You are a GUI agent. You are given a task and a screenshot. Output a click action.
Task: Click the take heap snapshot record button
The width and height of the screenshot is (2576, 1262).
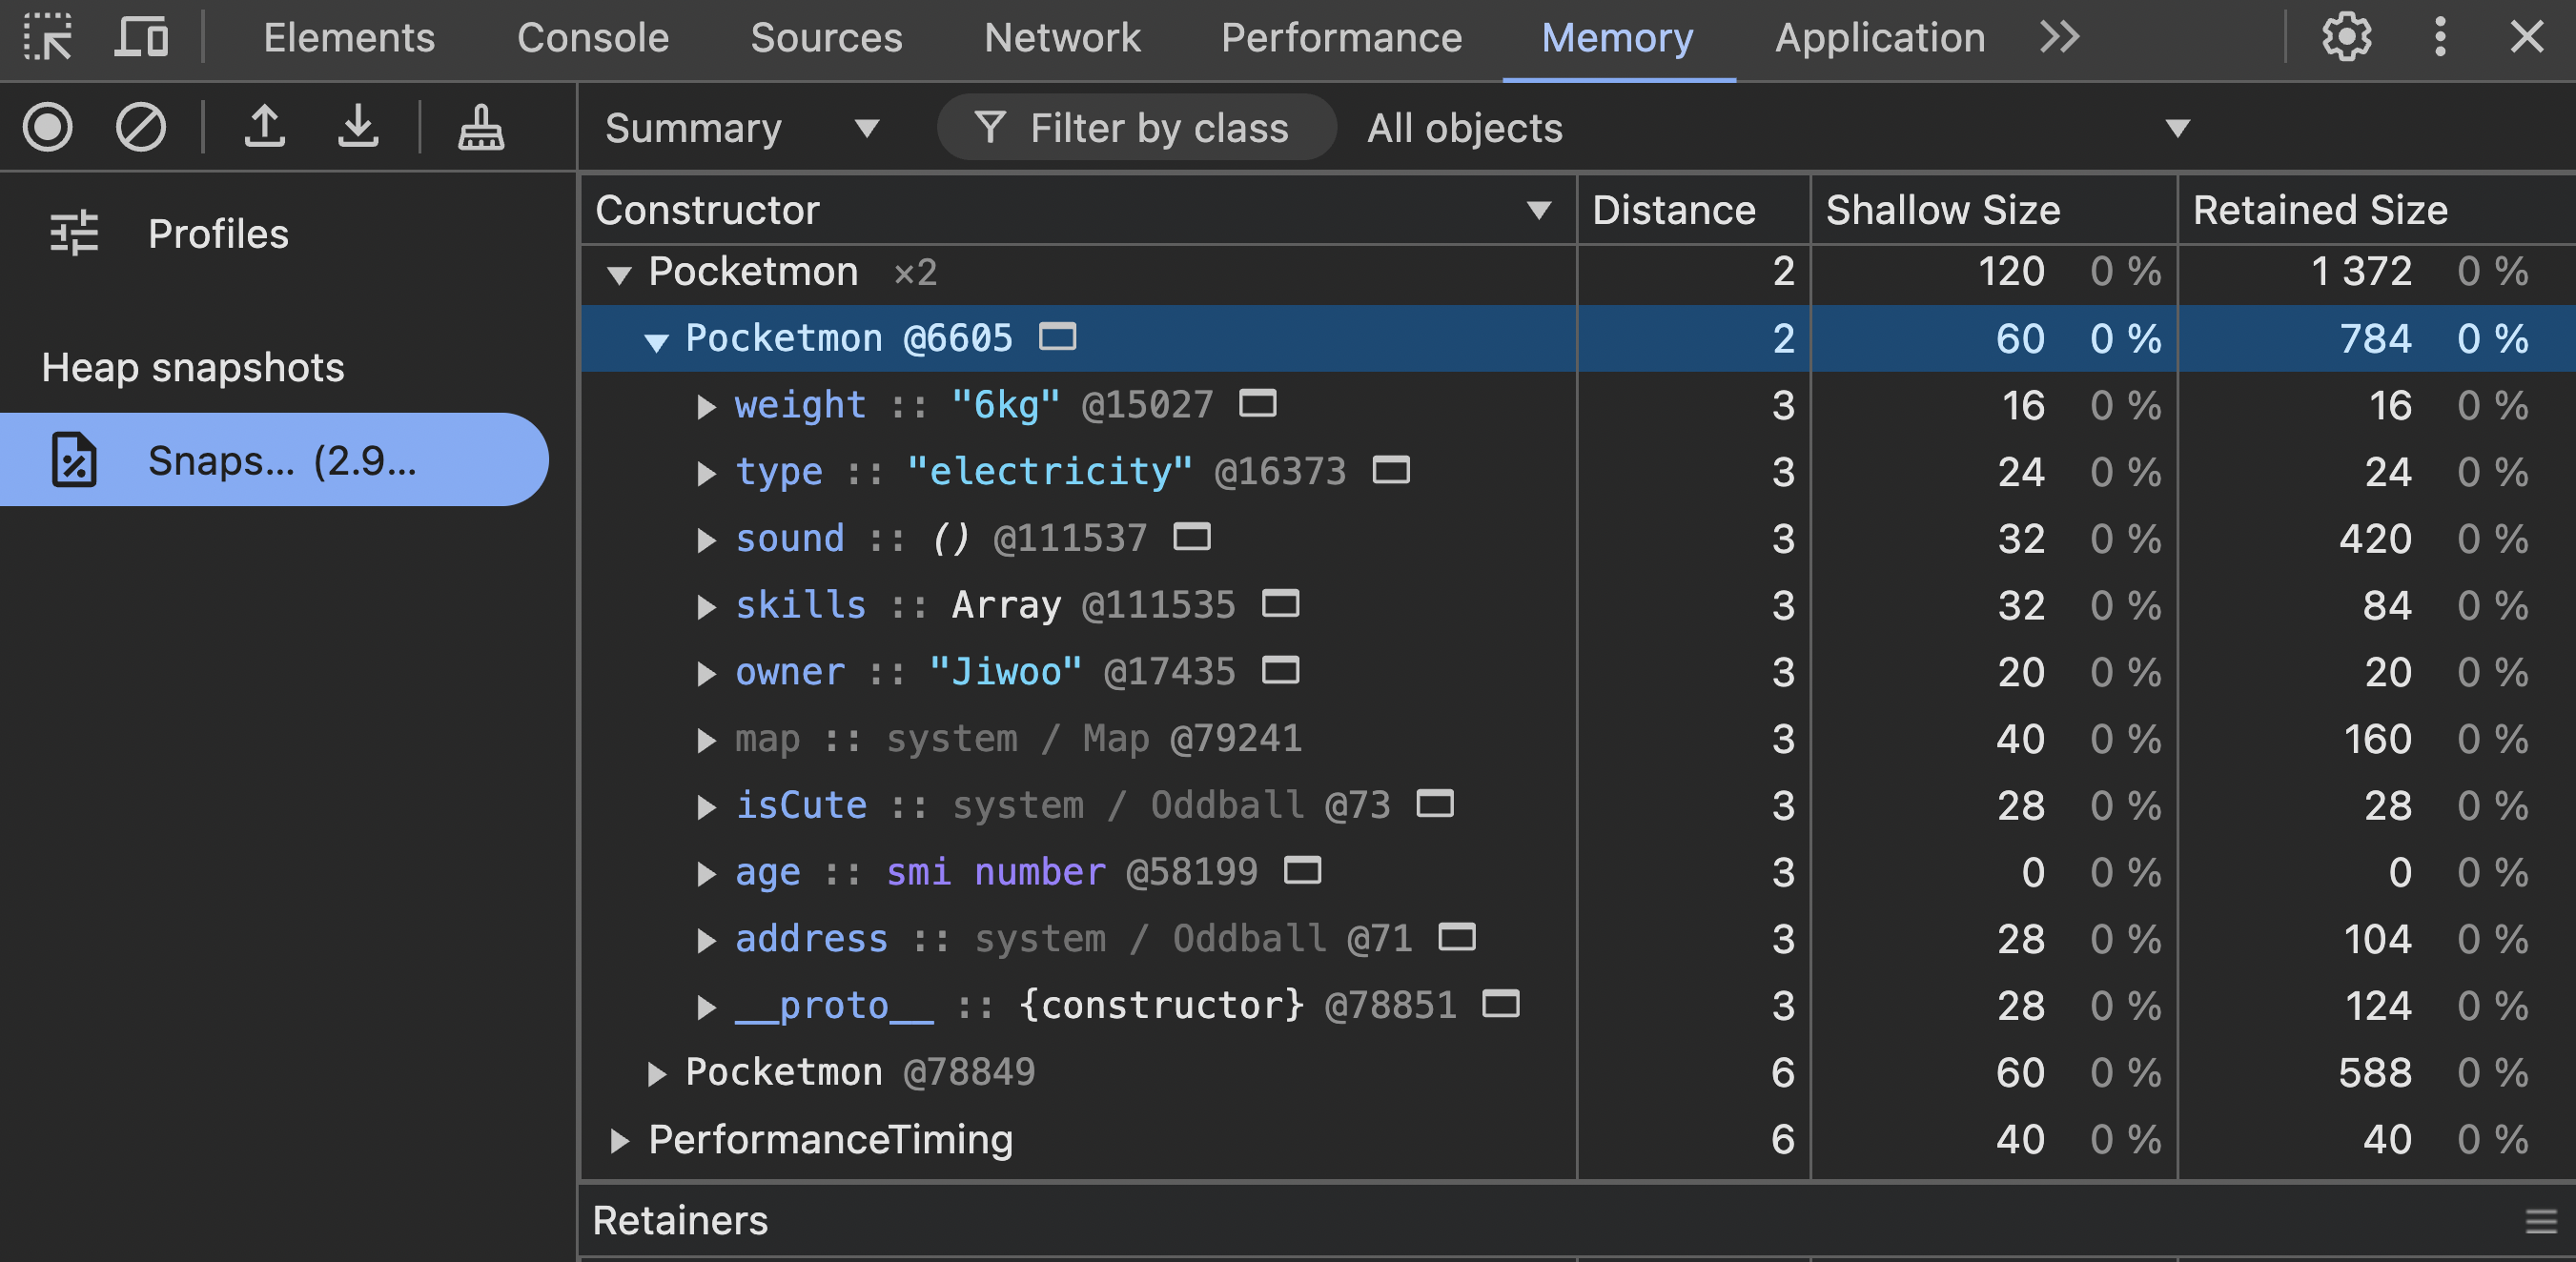coord(47,127)
